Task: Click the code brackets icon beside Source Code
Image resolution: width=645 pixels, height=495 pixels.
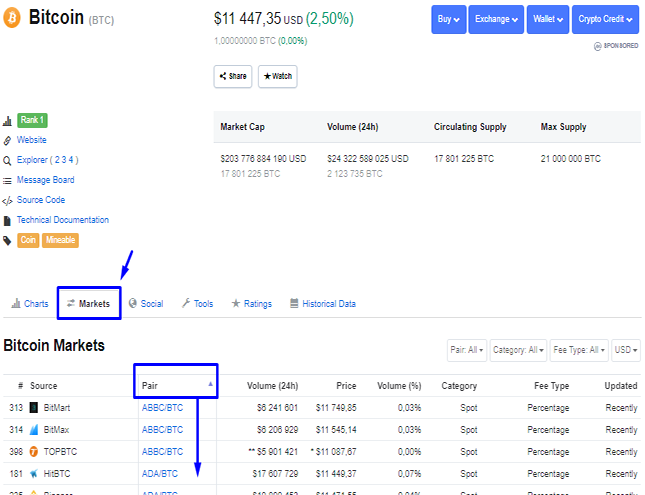Action: [x=7, y=201]
